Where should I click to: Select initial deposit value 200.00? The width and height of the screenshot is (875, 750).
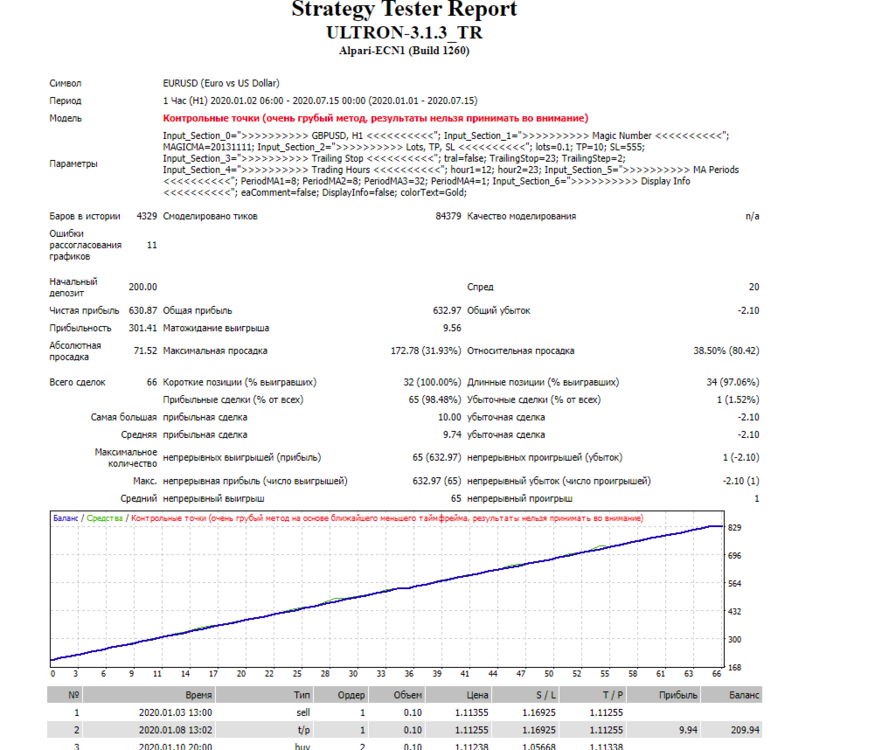coord(143,287)
